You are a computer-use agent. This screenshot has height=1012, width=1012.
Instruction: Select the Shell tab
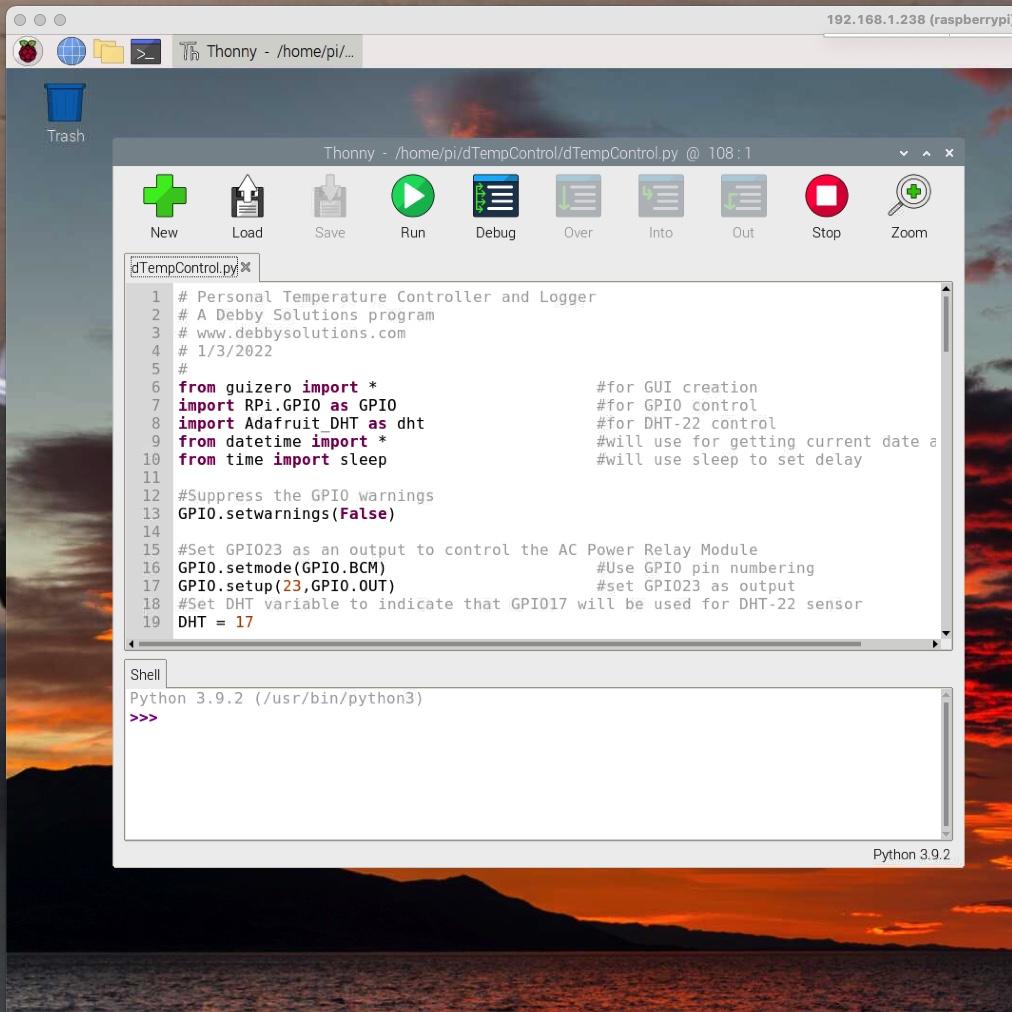click(x=145, y=674)
